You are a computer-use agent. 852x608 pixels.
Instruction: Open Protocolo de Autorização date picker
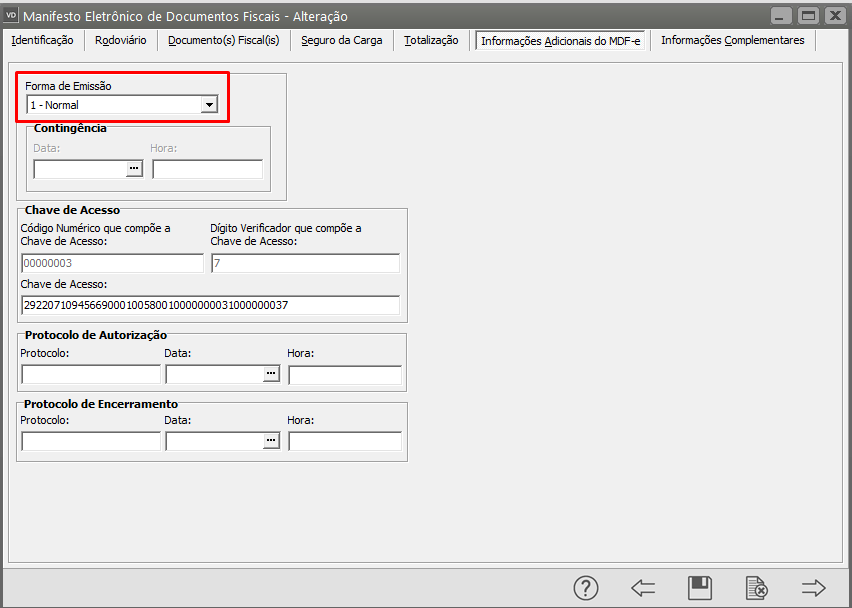[271, 374]
